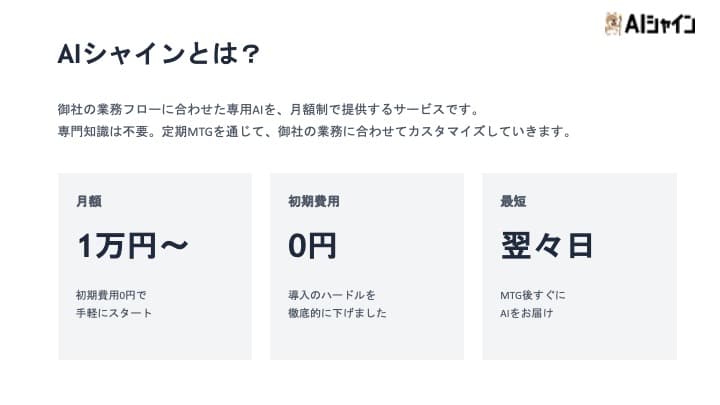Select the large 翌々日 text
The image size is (720, 405).
[x=547, y=245]
